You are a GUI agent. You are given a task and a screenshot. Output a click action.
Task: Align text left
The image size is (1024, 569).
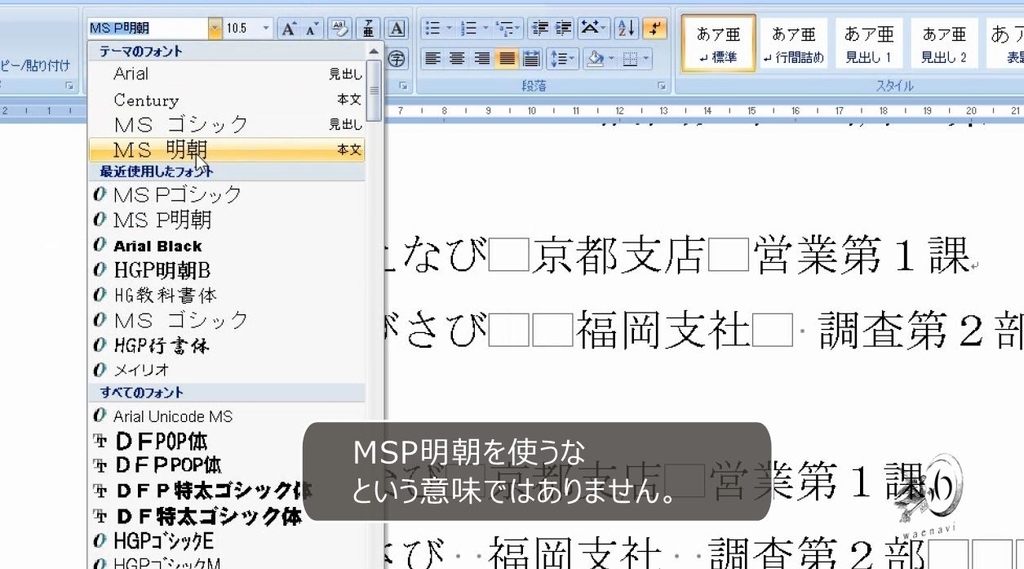coord(432,59)
